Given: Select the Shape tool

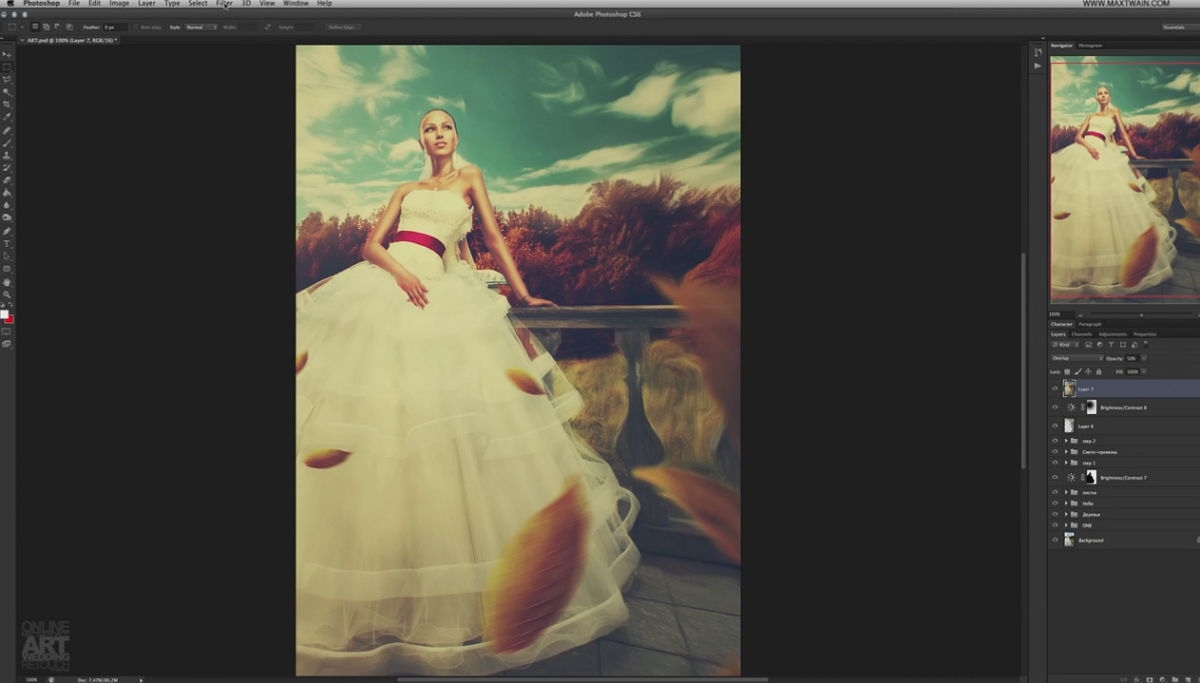Looking at the screenshot, I should click(7, 269).
